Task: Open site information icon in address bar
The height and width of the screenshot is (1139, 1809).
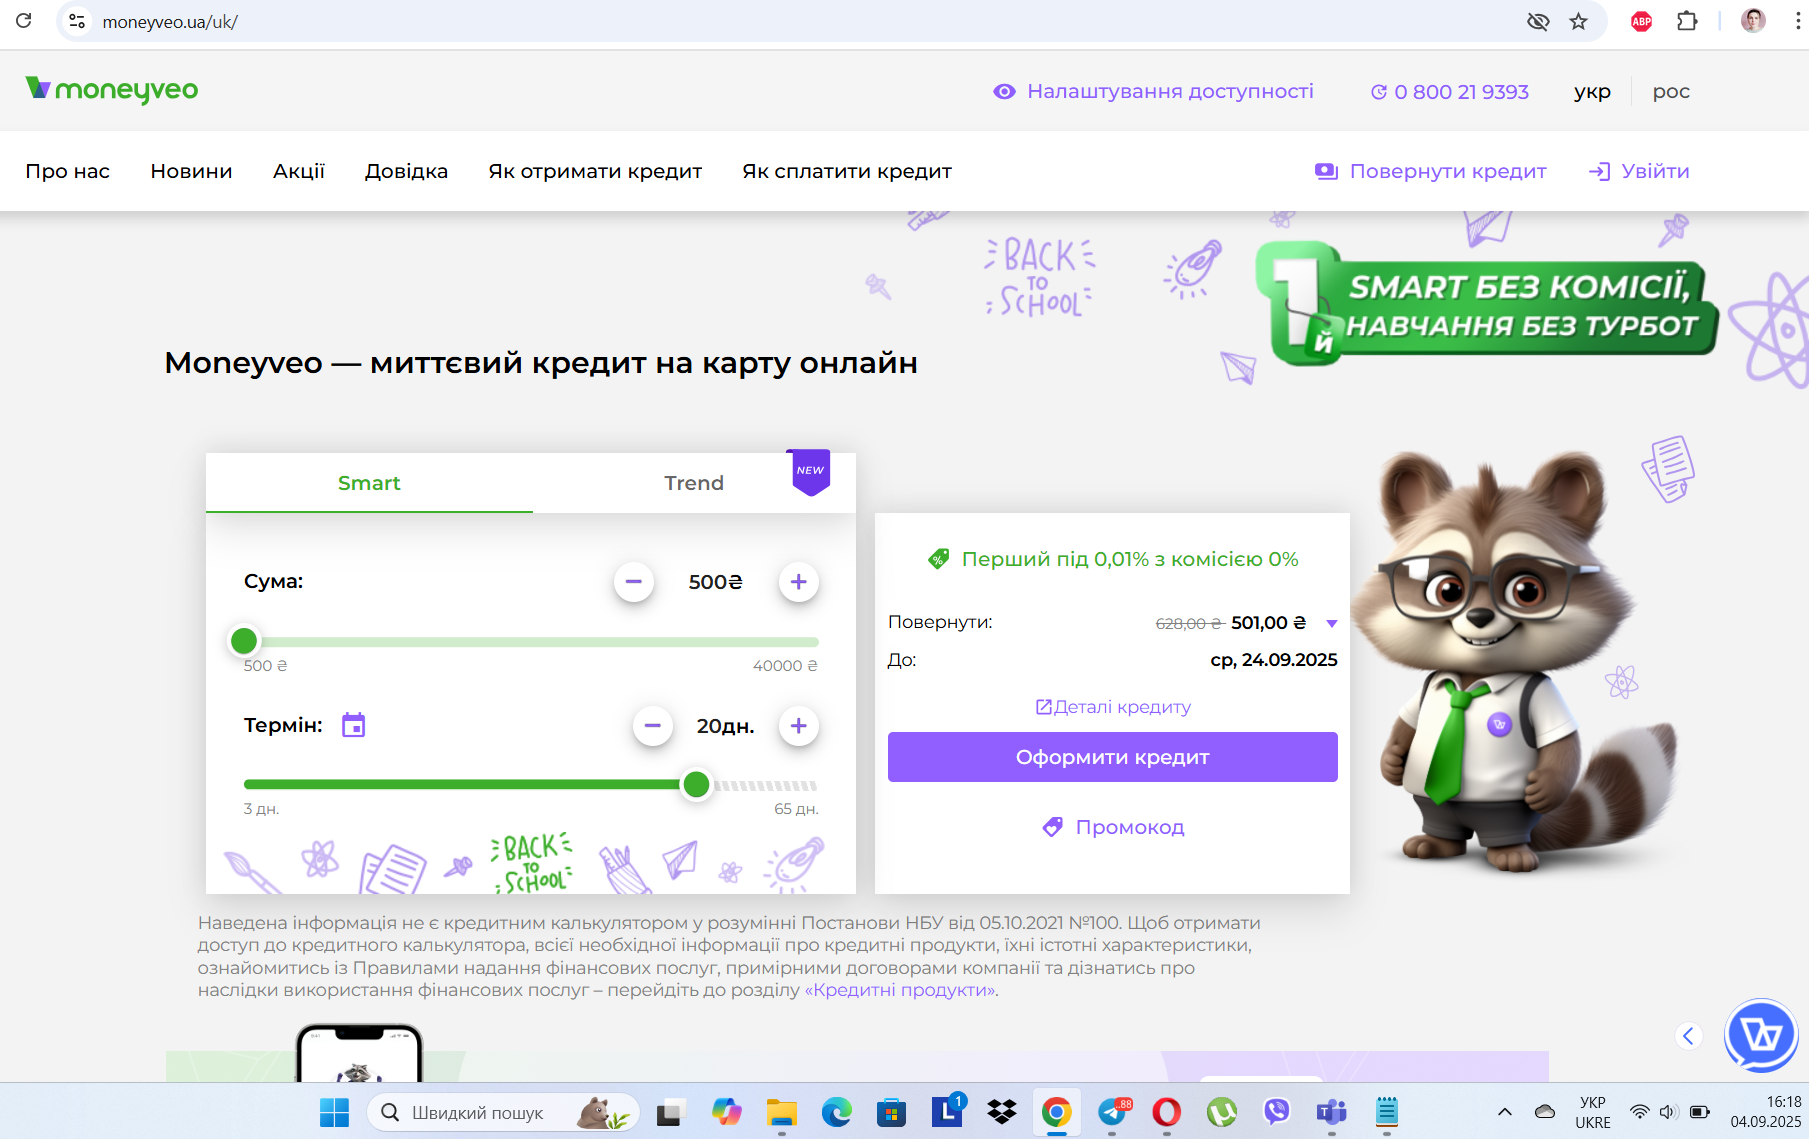Action: pos(77,21)
